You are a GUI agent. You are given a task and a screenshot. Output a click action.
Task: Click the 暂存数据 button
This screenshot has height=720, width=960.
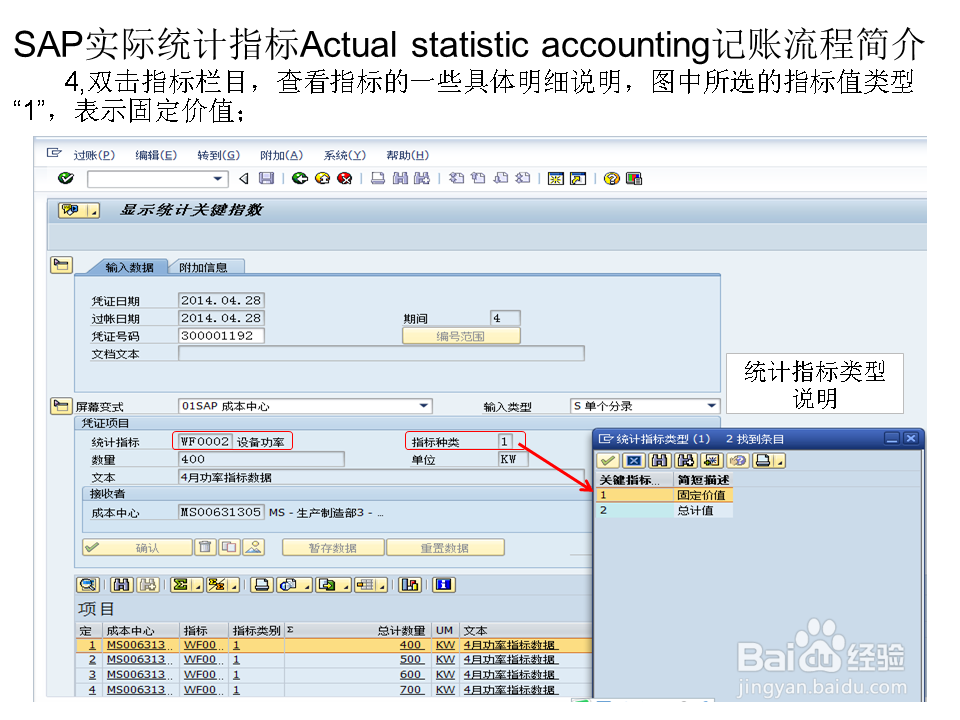point(333,547)
